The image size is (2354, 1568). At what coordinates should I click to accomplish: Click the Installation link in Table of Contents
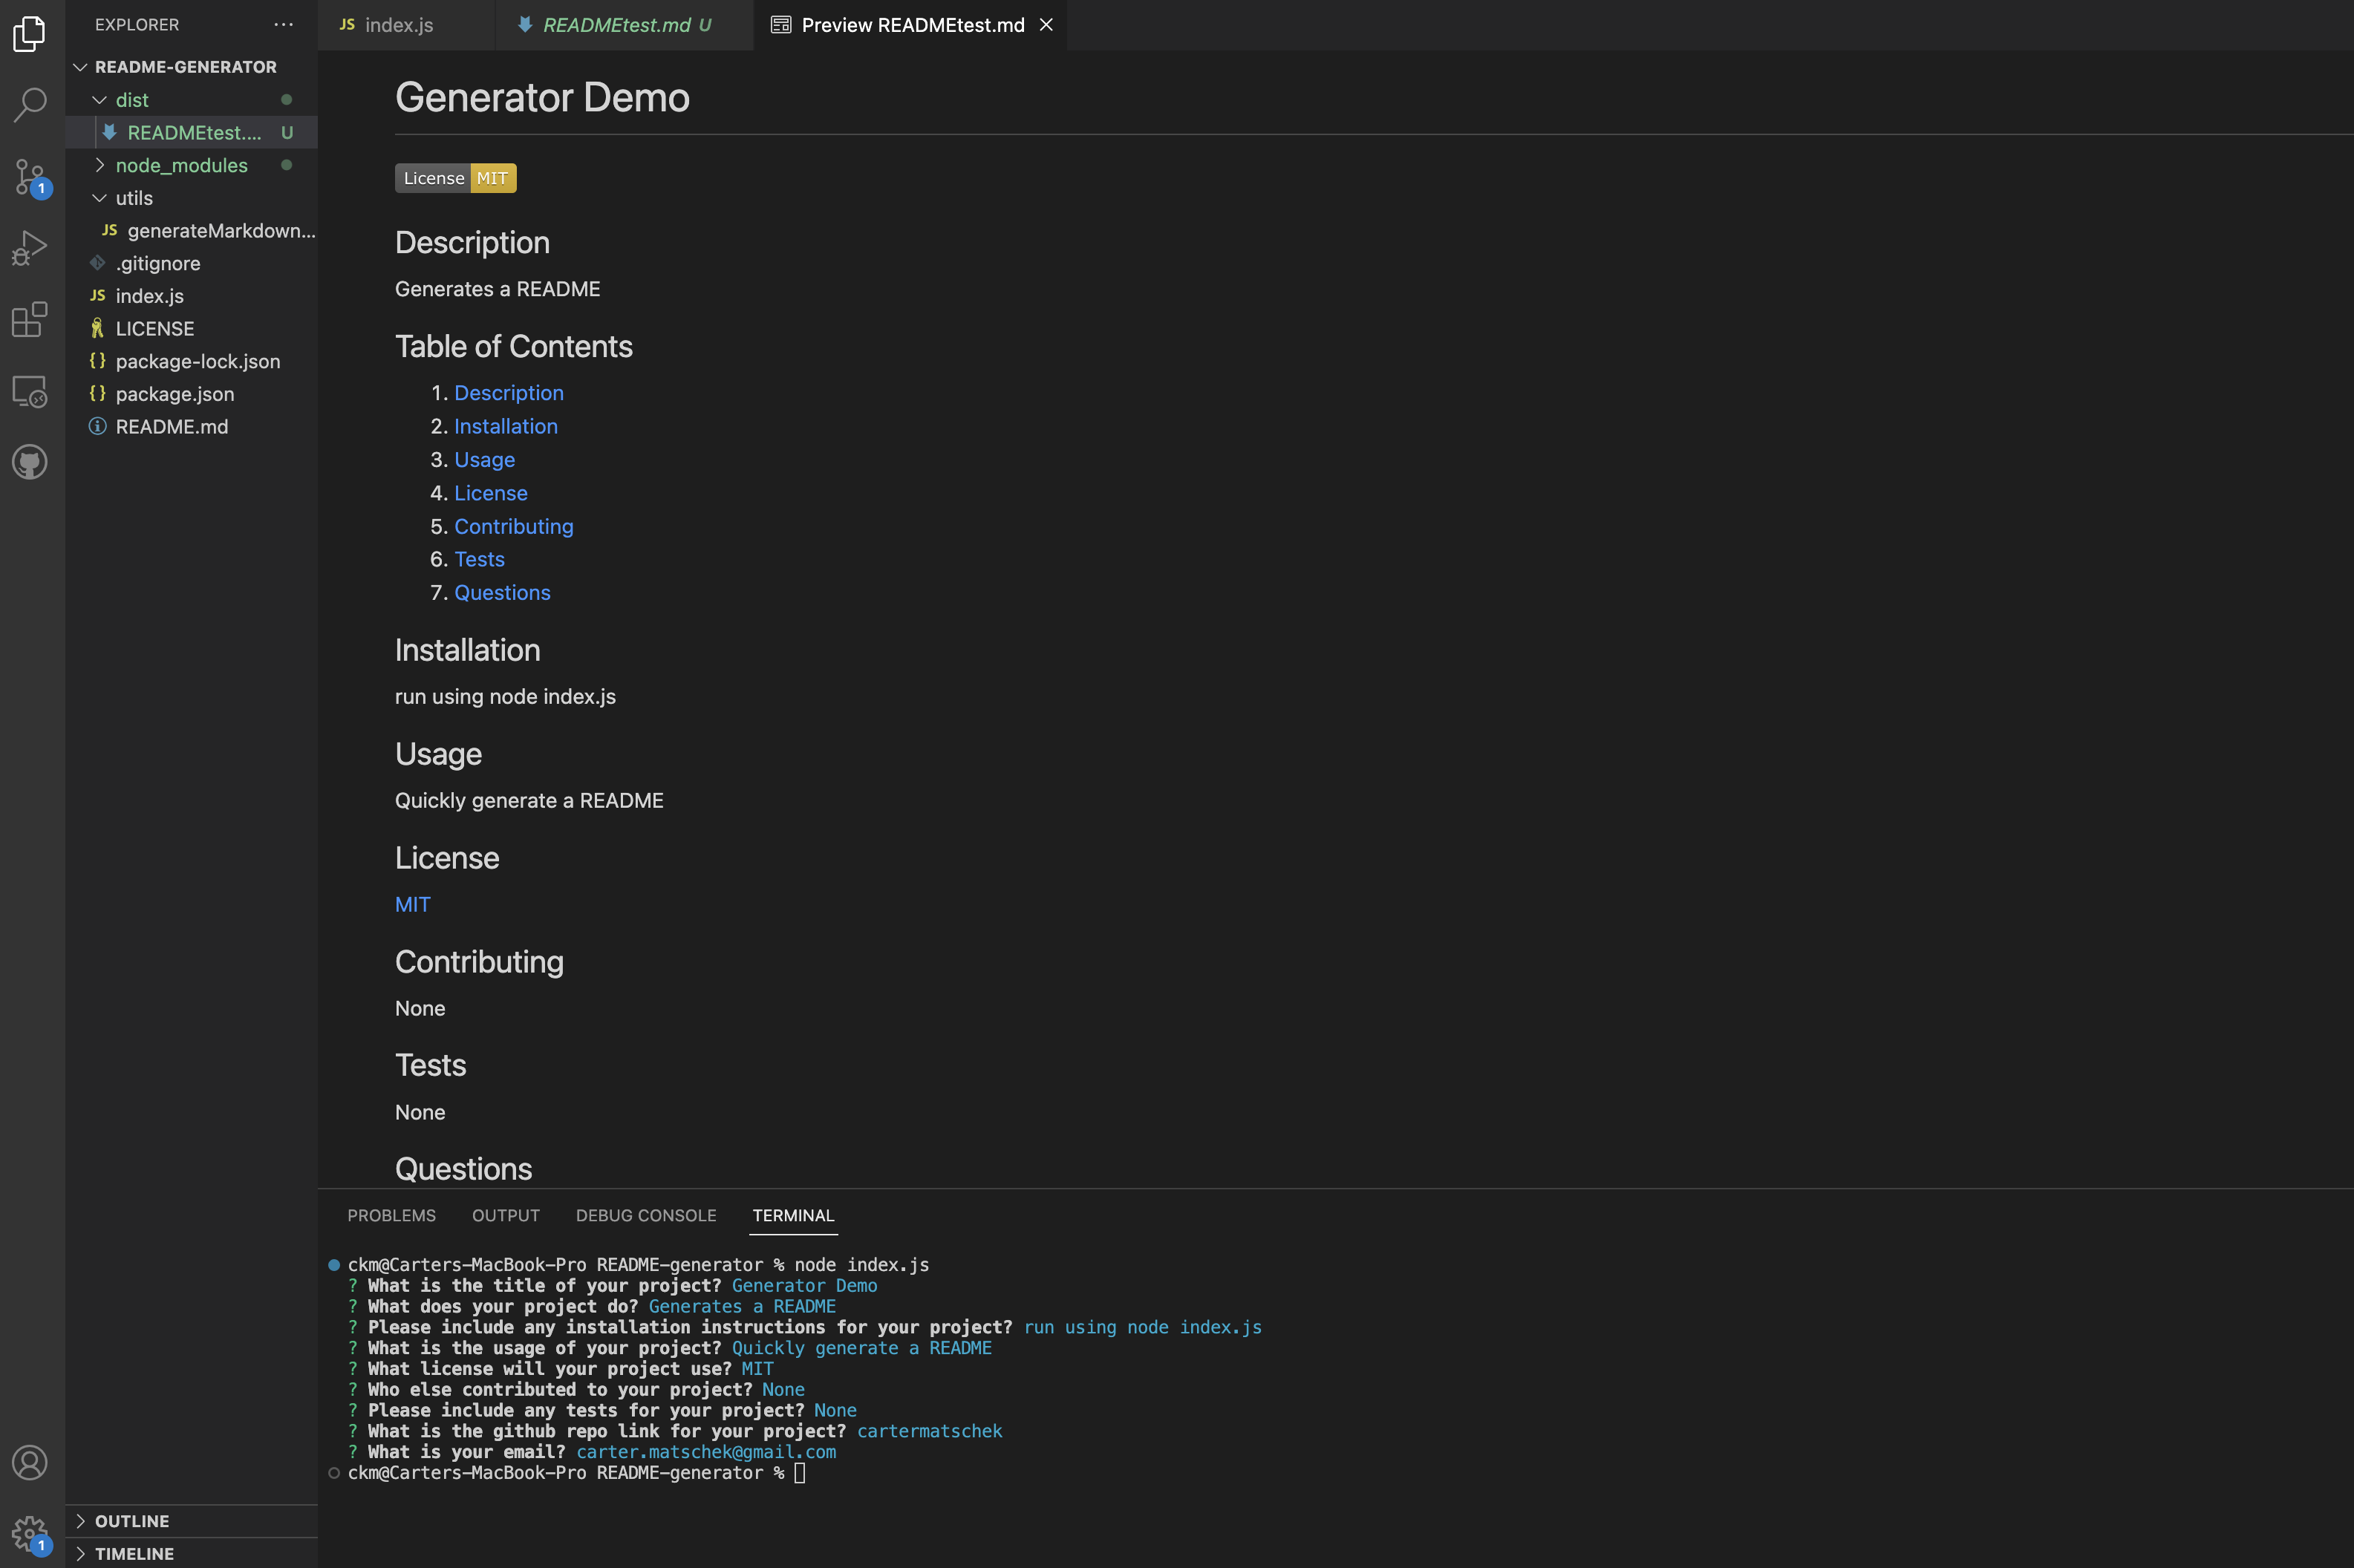click(505, 426)
